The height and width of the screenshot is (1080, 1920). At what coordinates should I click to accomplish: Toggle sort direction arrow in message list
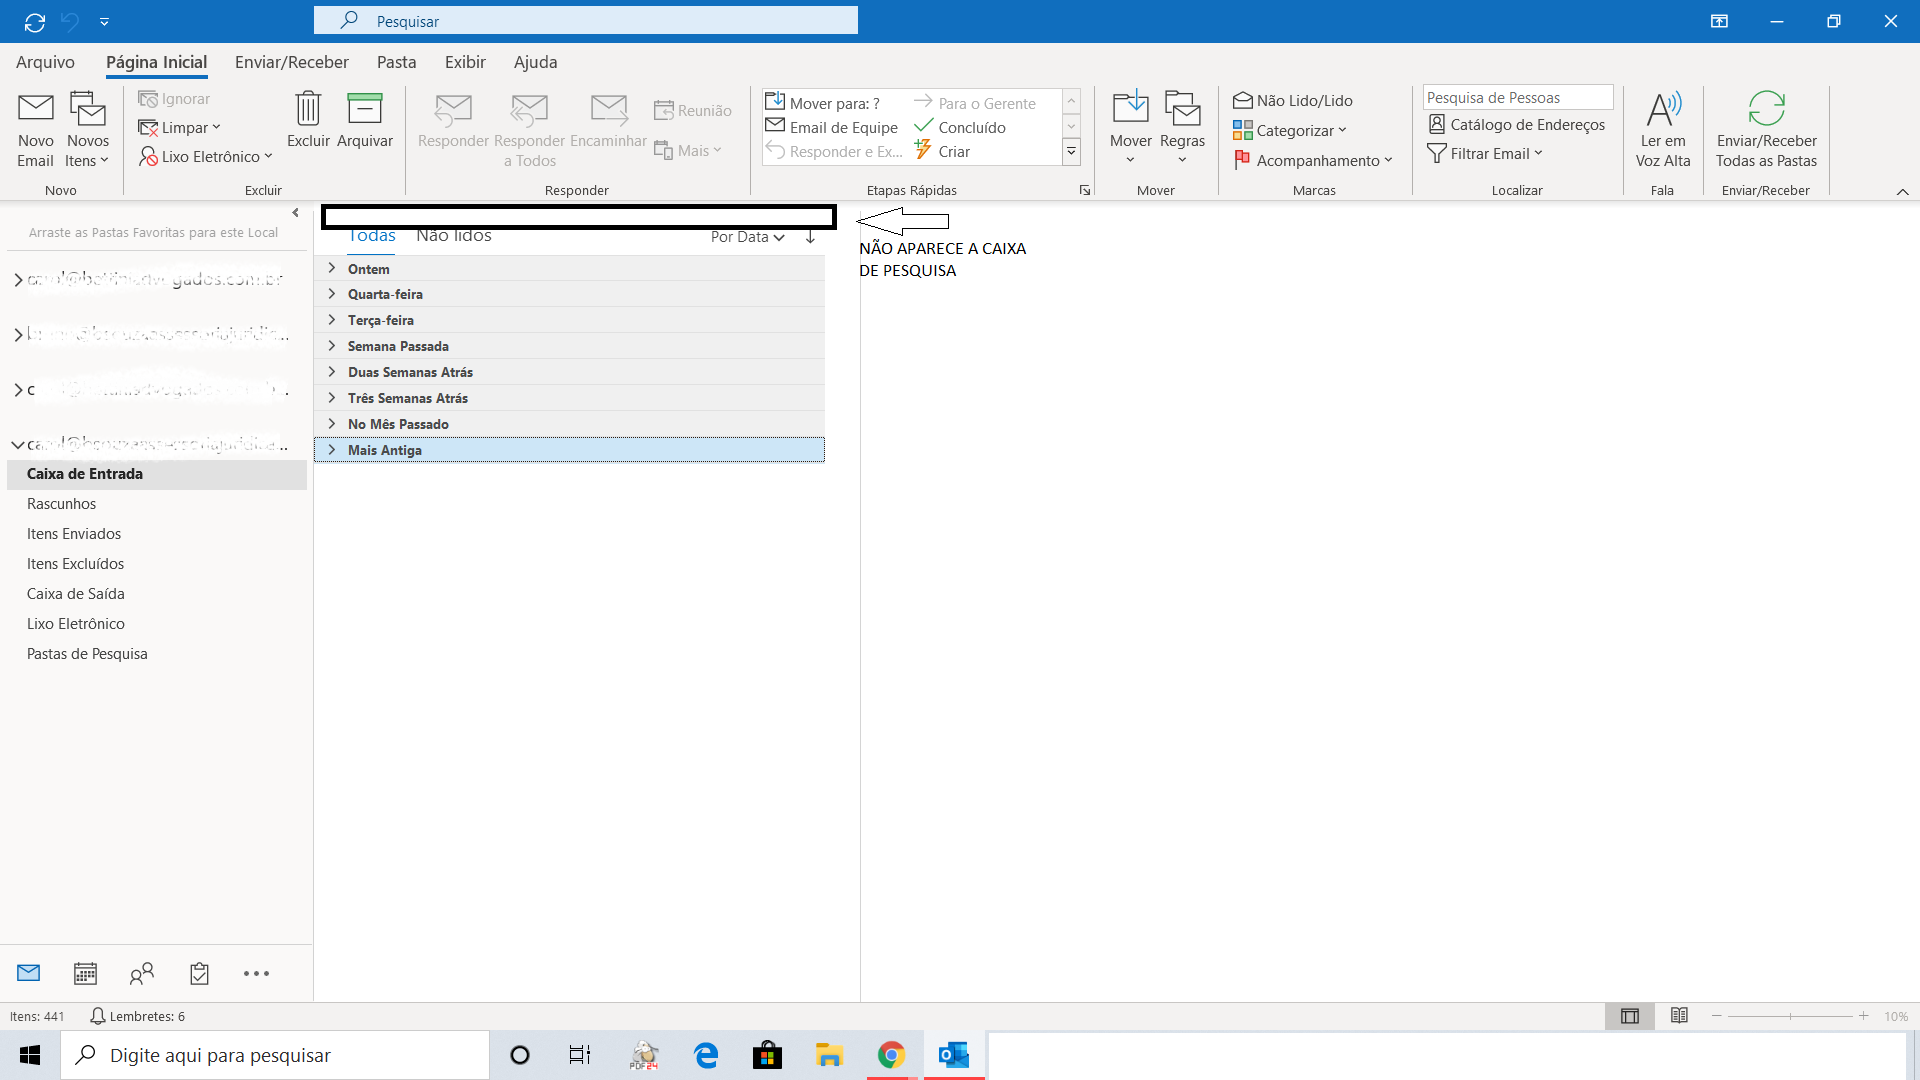[x=810, y=237]
